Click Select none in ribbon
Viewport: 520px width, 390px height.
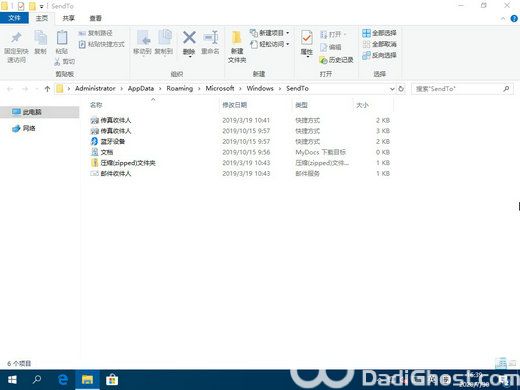pos(379,44)
